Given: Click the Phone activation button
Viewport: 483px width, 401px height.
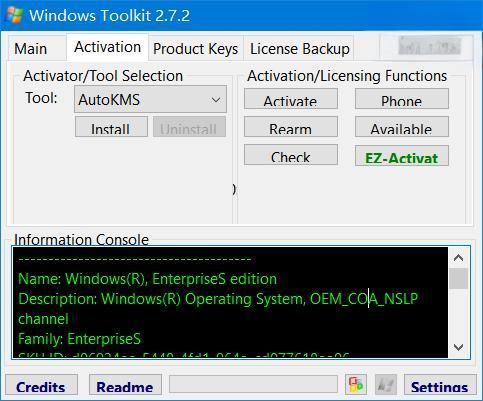Looking at the screenshot, I should pos(402,99).
